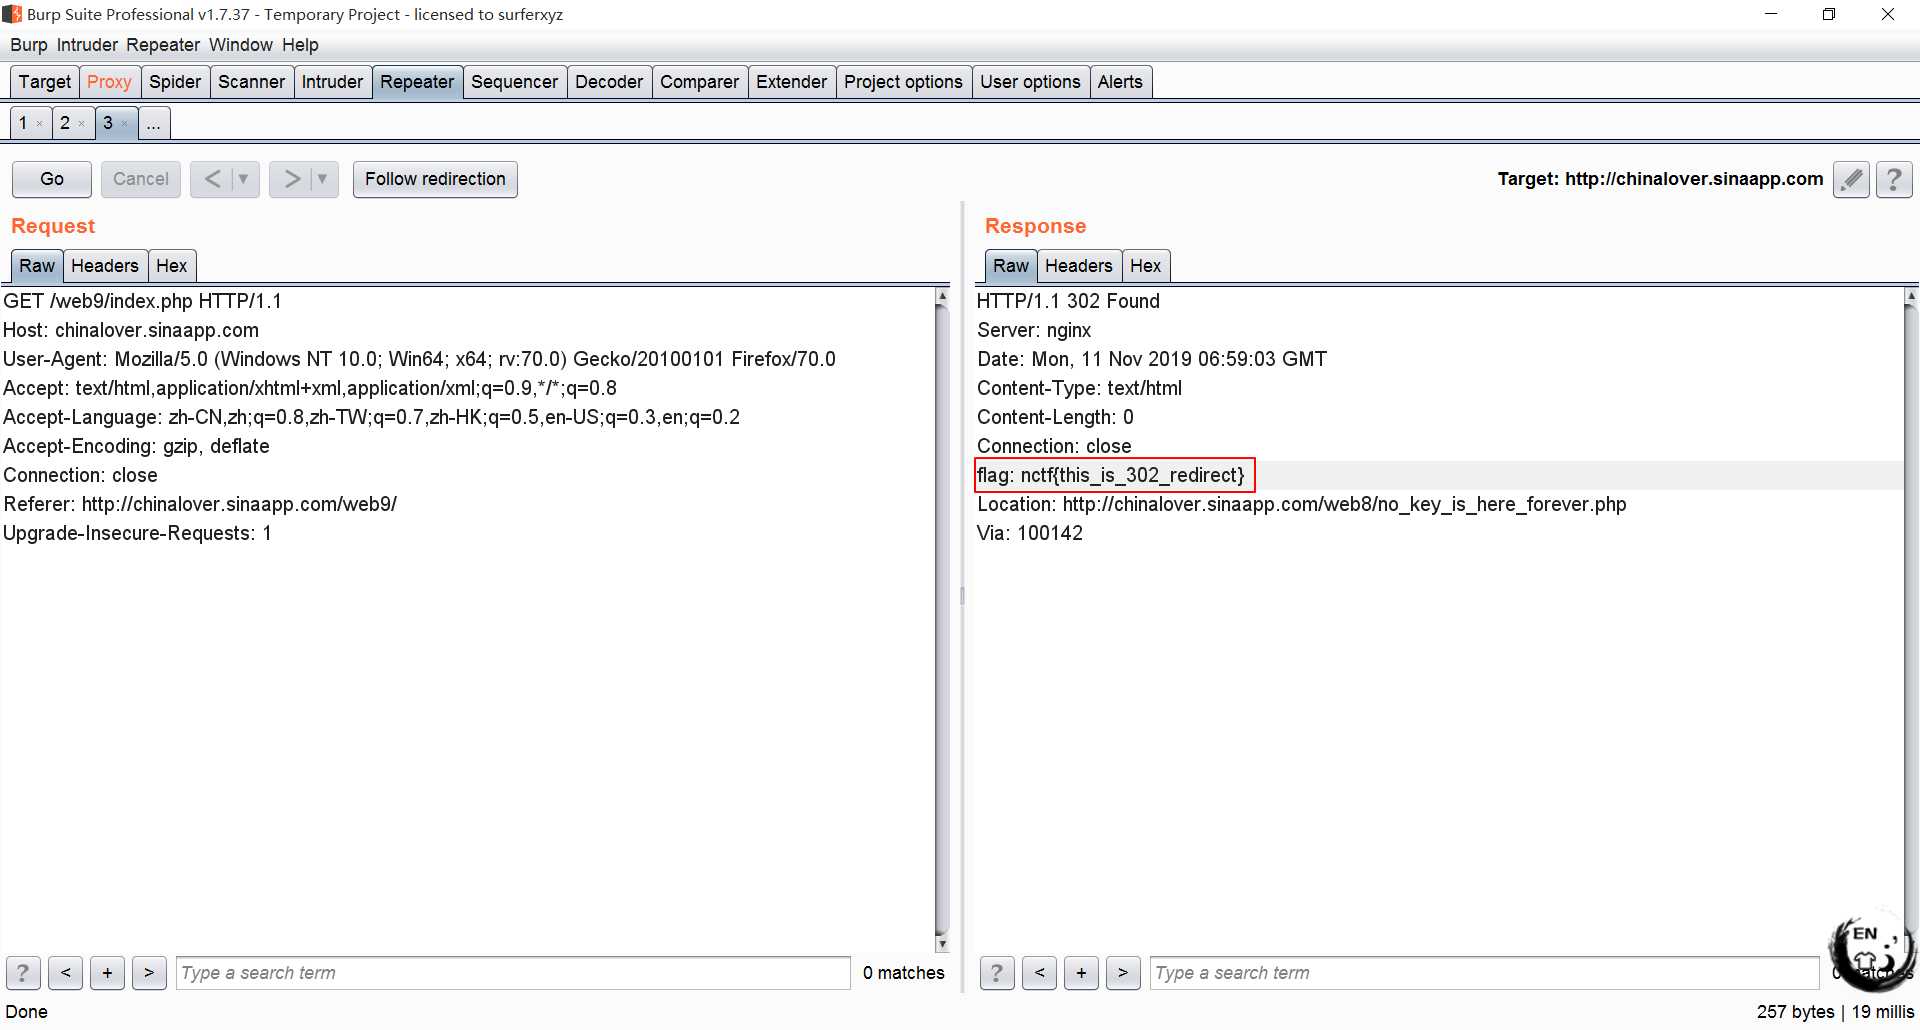Click the EN input method indicator

[x=1864, y=935]
